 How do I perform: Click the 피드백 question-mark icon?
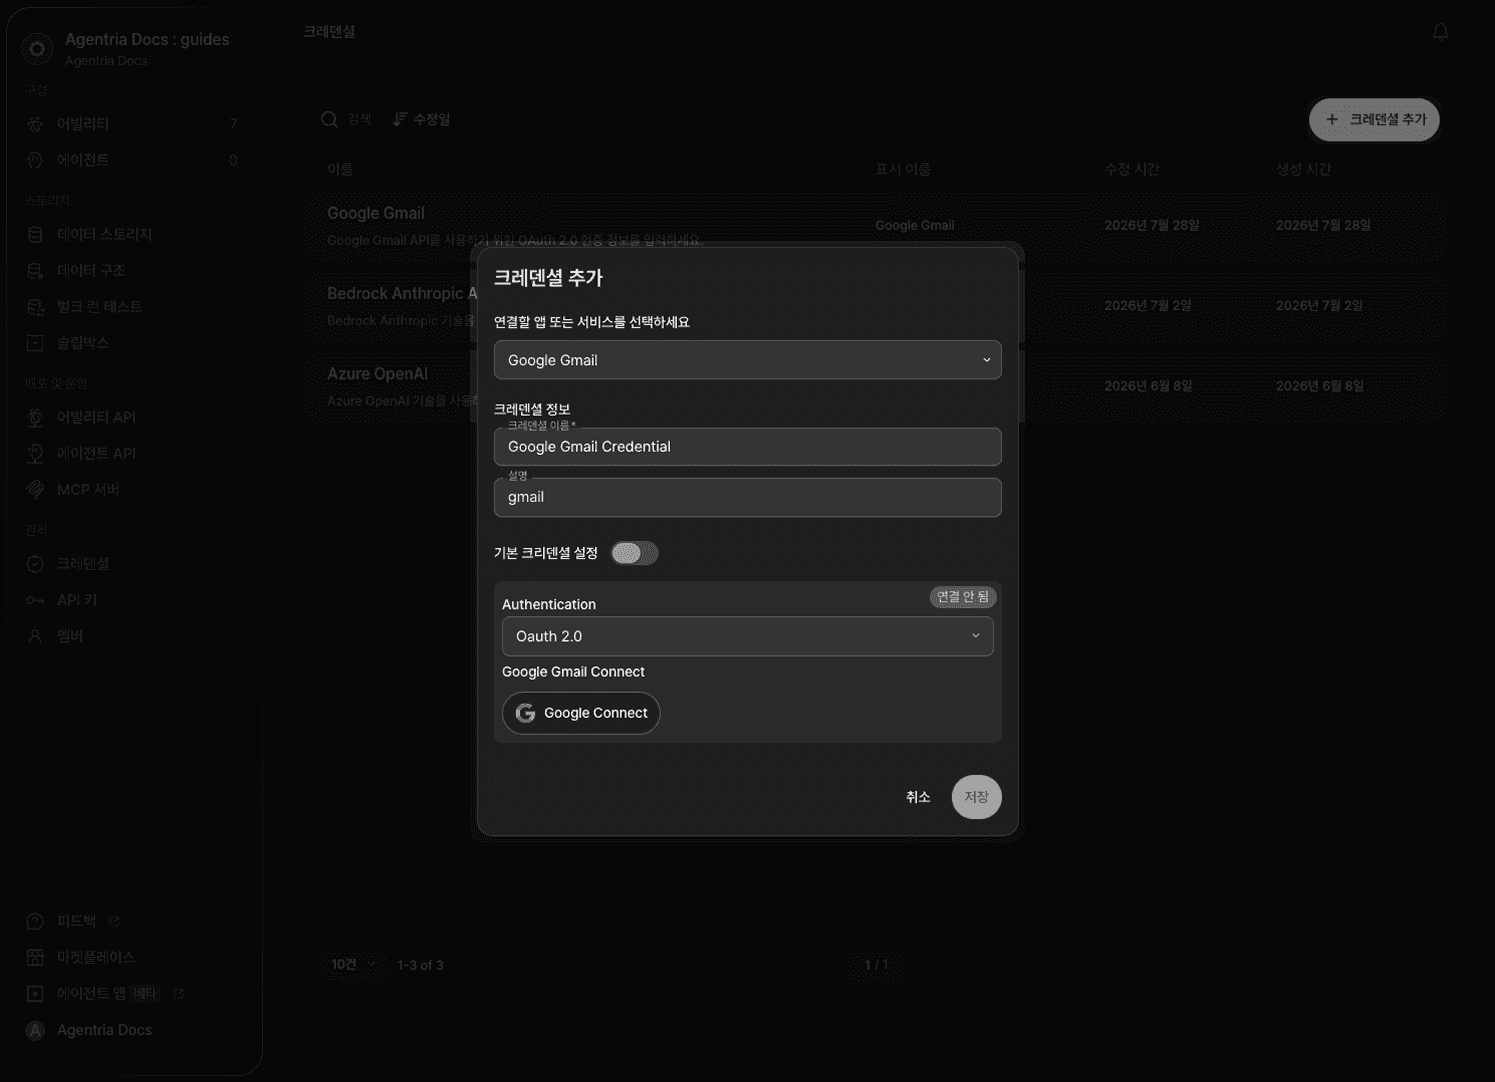(x=36, y=921)
